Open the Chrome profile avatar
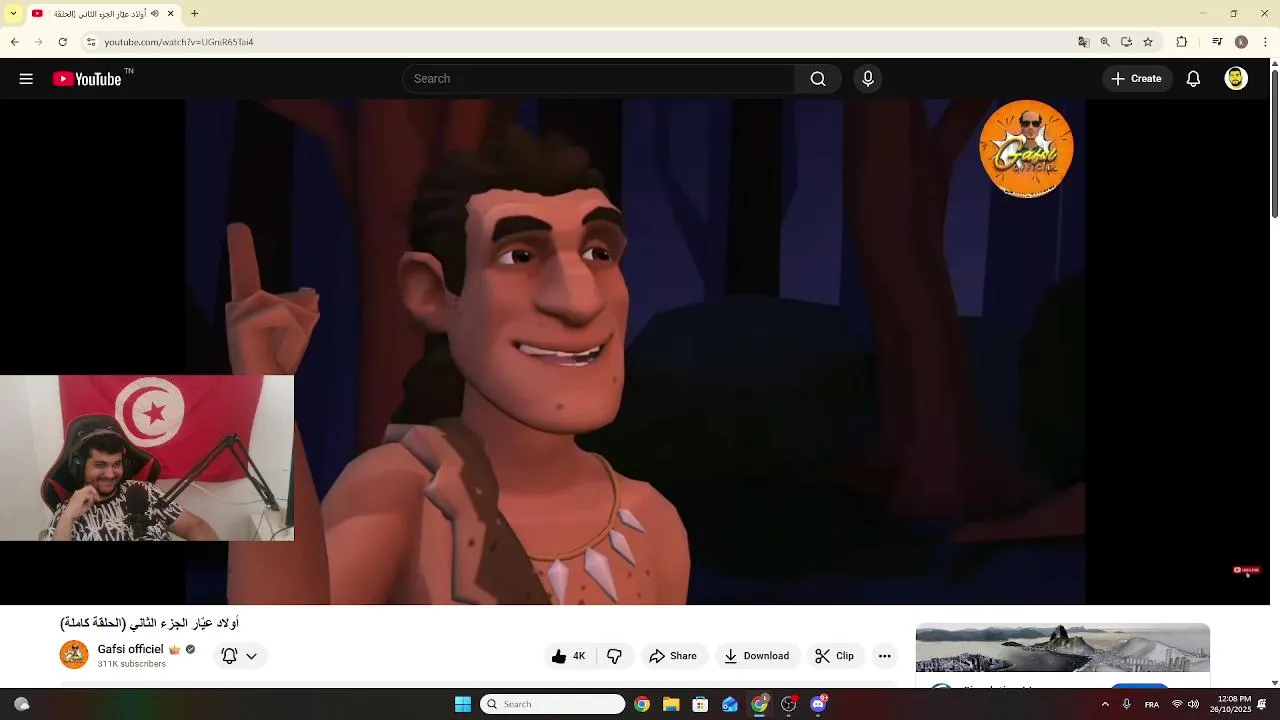Viewport: 1280px width, 720px height. click(1241, 42)
